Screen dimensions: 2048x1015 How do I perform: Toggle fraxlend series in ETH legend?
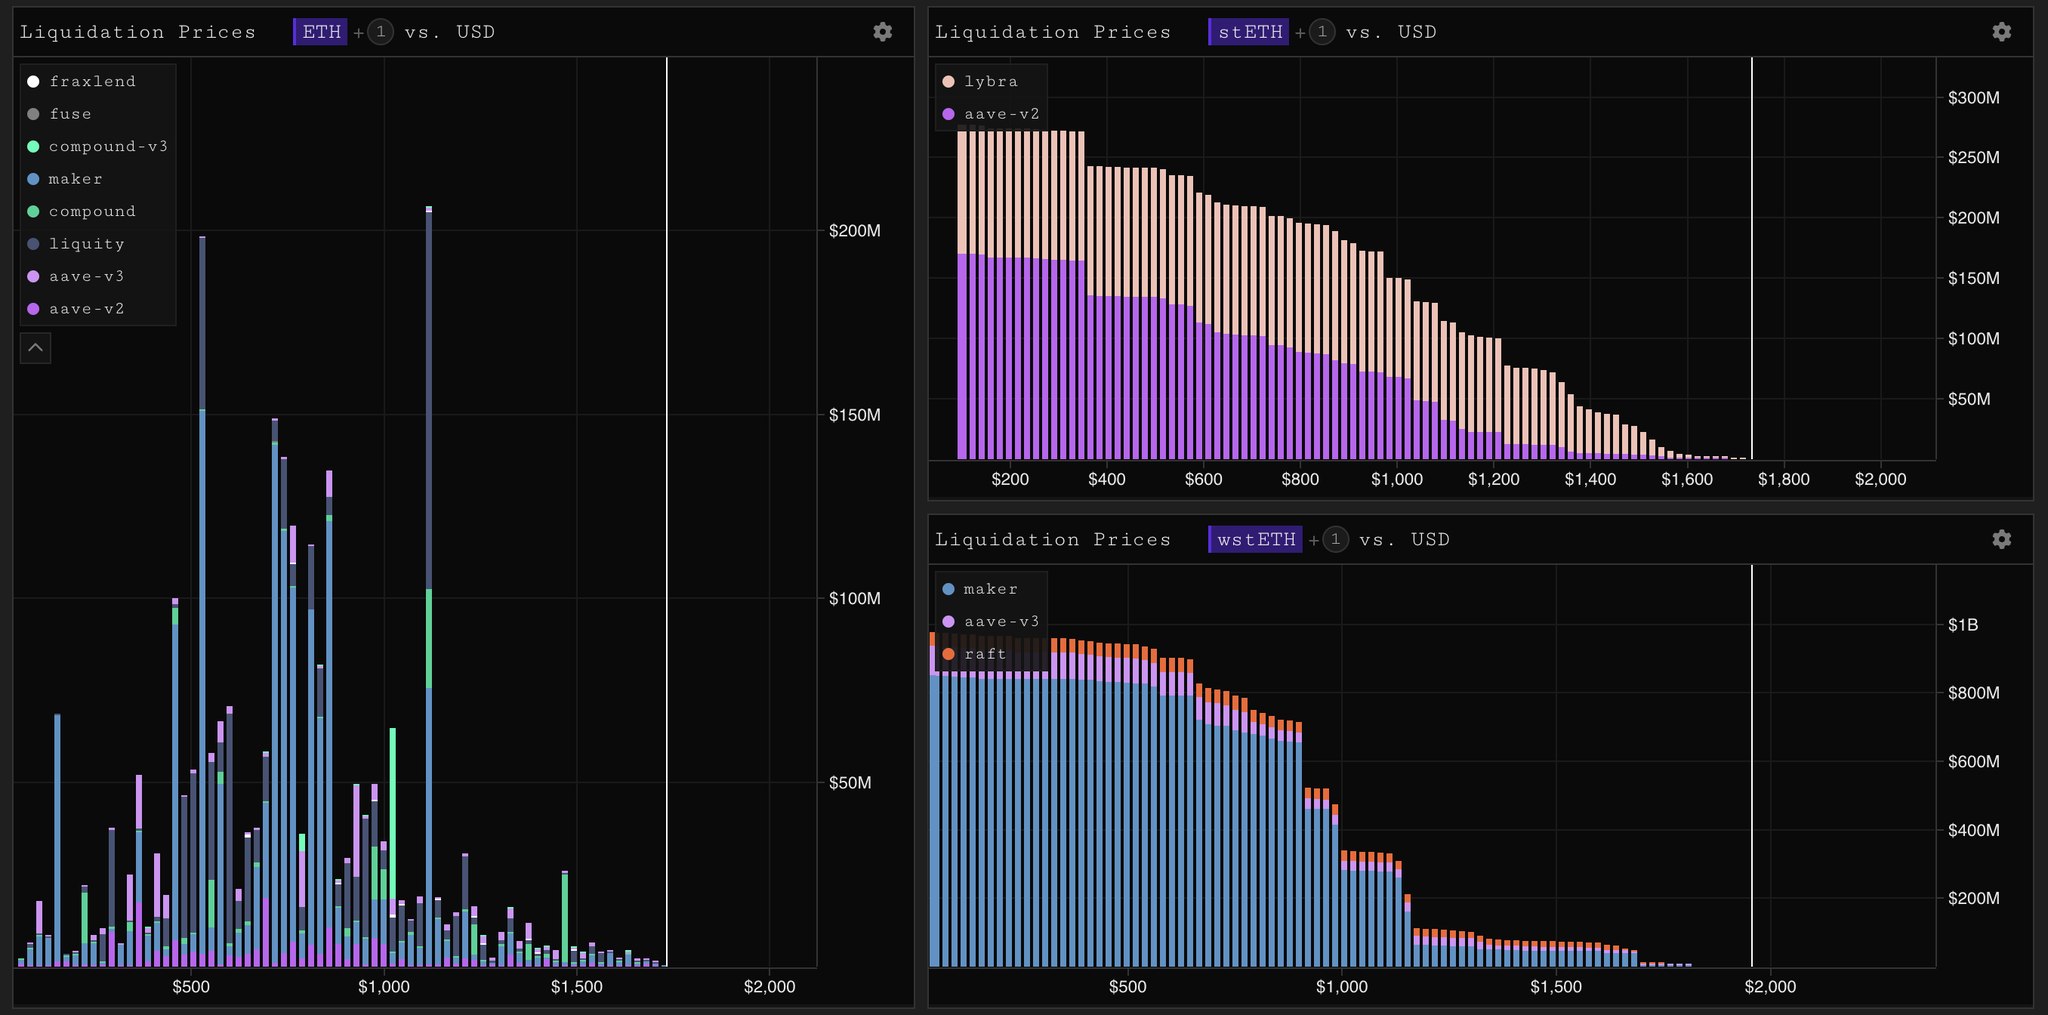pos(82,81)
